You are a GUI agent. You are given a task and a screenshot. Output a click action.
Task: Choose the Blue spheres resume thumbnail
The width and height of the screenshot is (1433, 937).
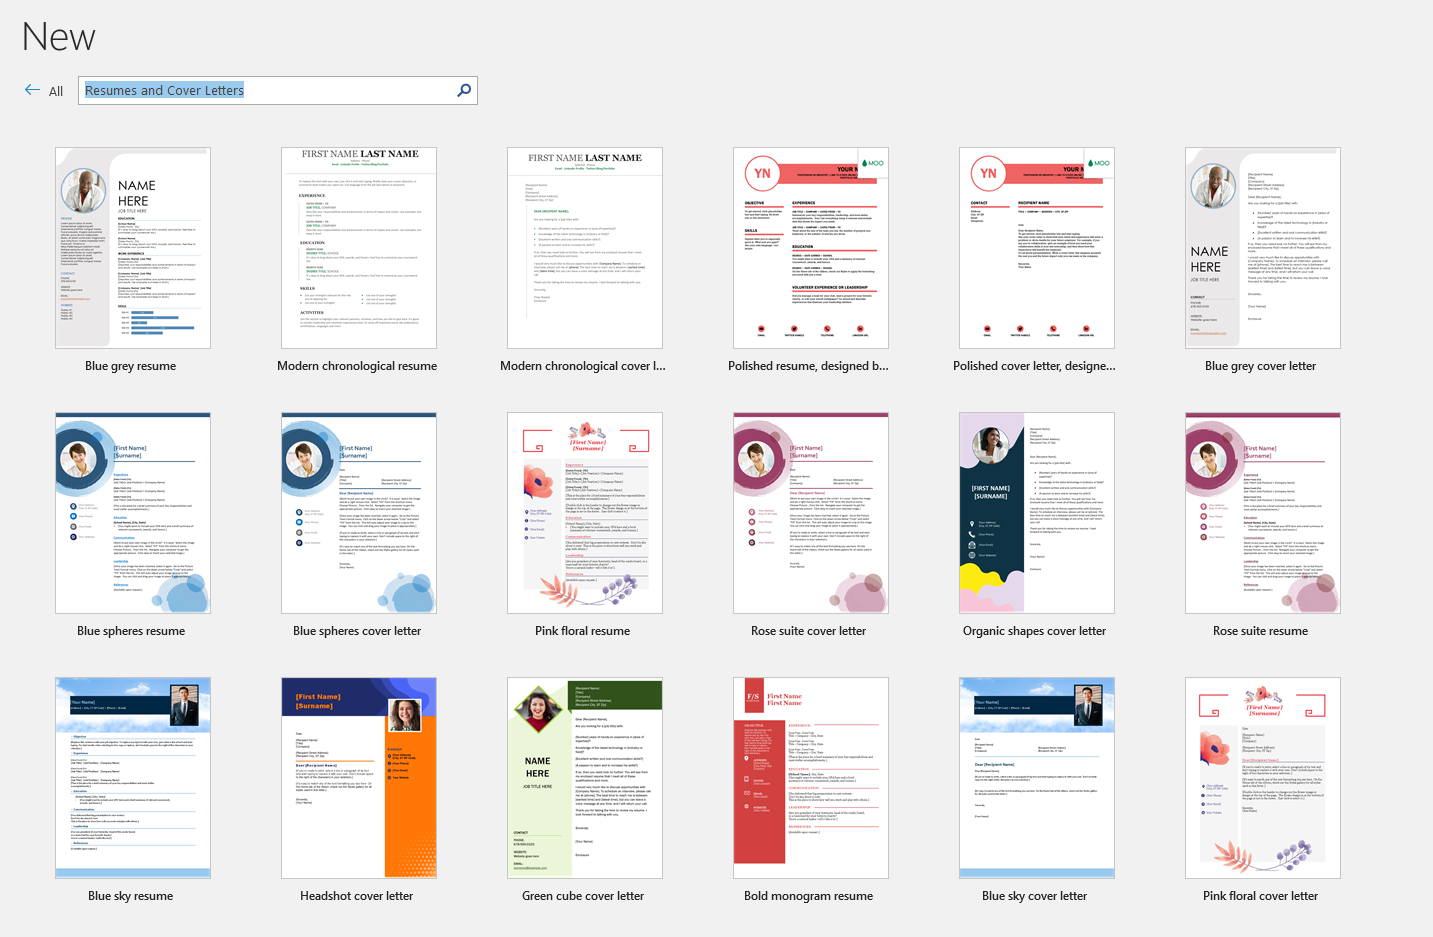[133, 513]
